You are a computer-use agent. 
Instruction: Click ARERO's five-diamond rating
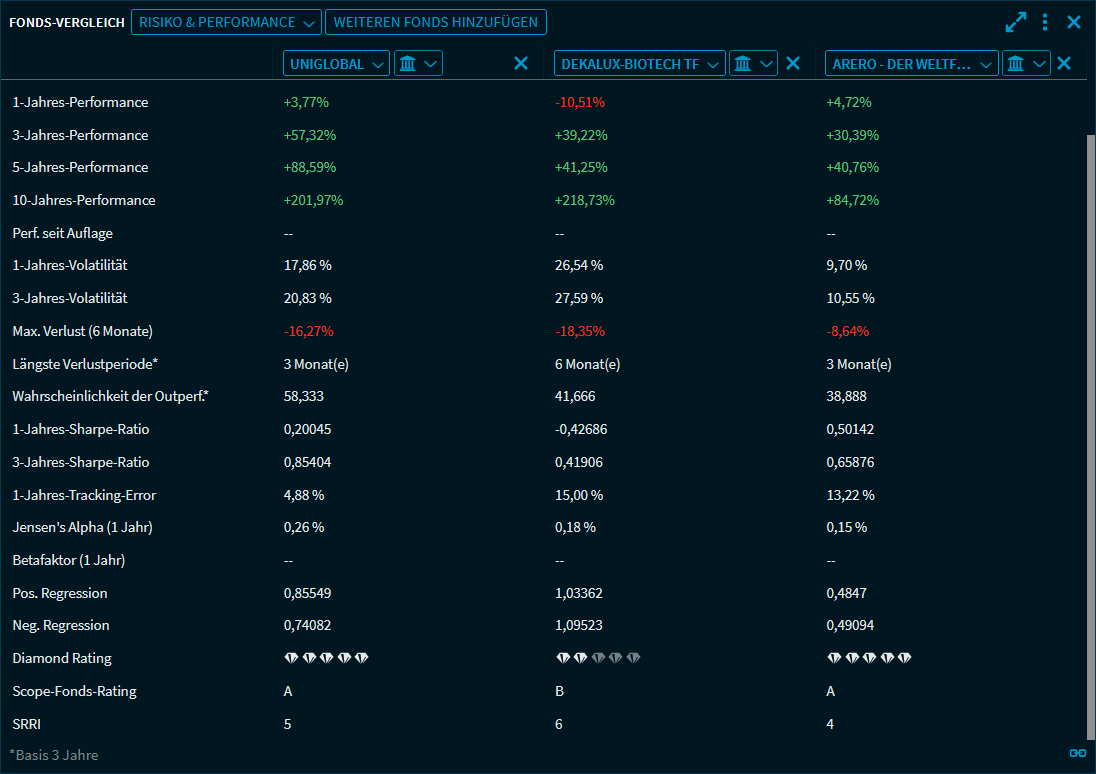click(869, 658)
